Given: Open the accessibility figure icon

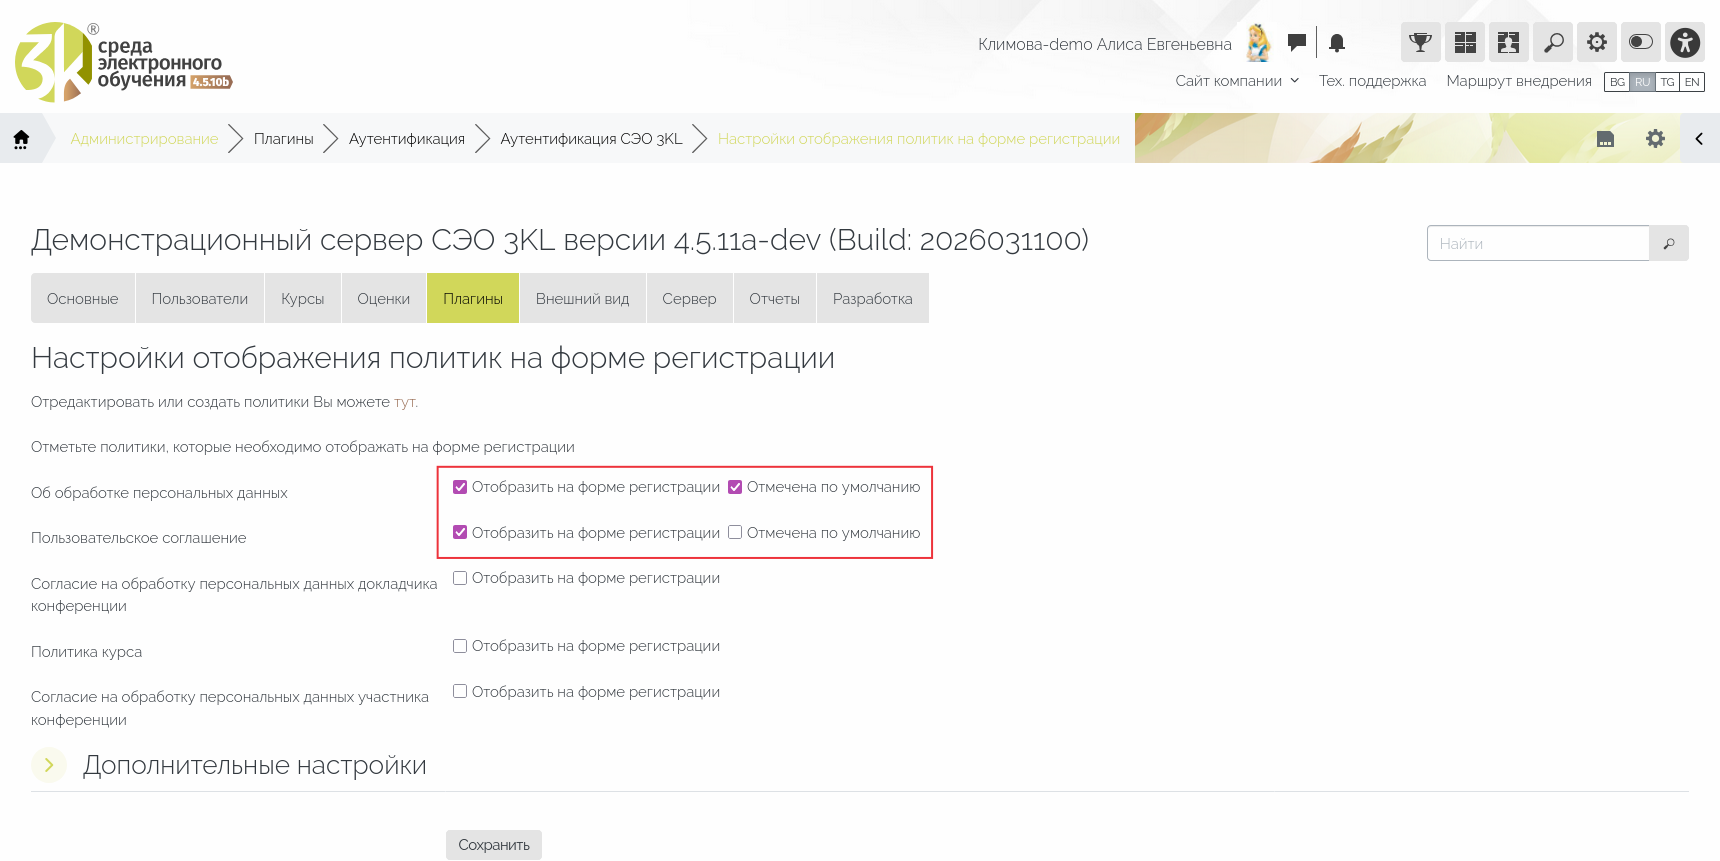Looking at the screenshot, I should 1685,42.
